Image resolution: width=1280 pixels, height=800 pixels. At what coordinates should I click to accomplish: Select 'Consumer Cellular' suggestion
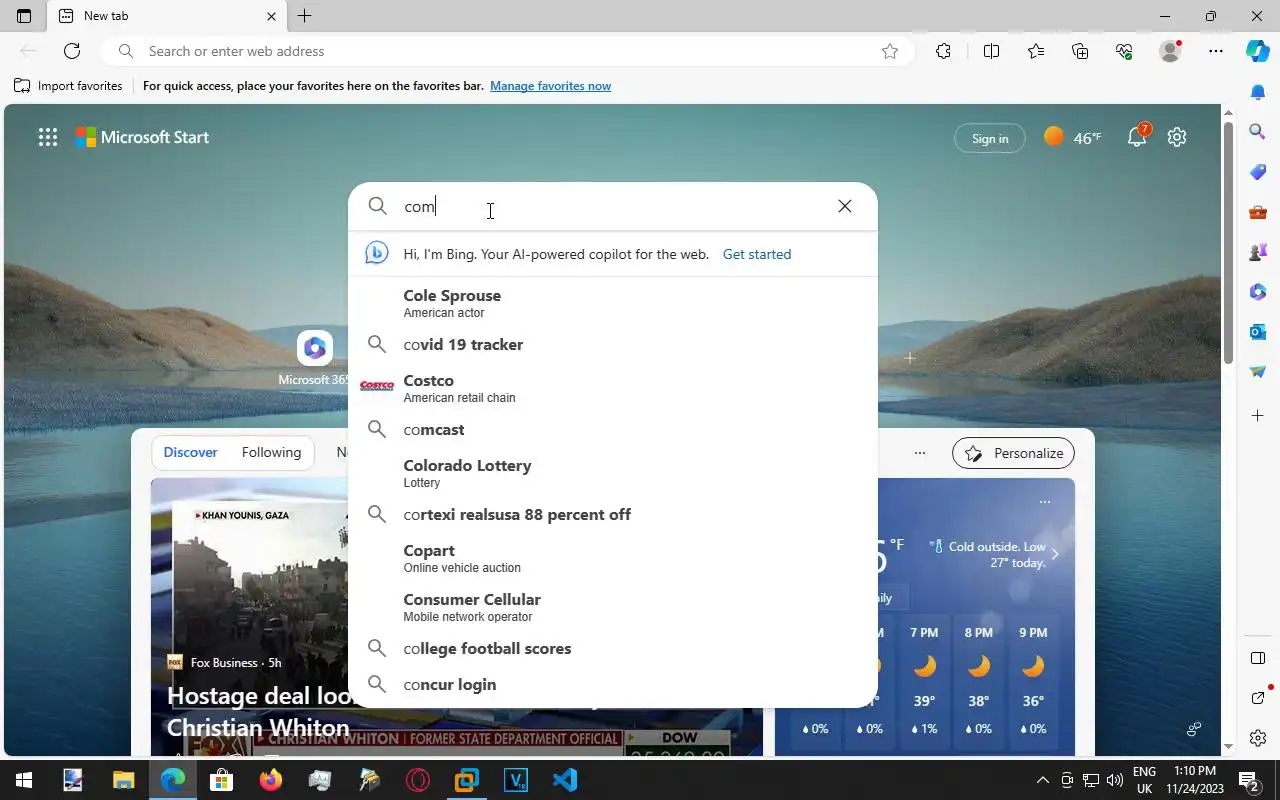tap(613, 607)
